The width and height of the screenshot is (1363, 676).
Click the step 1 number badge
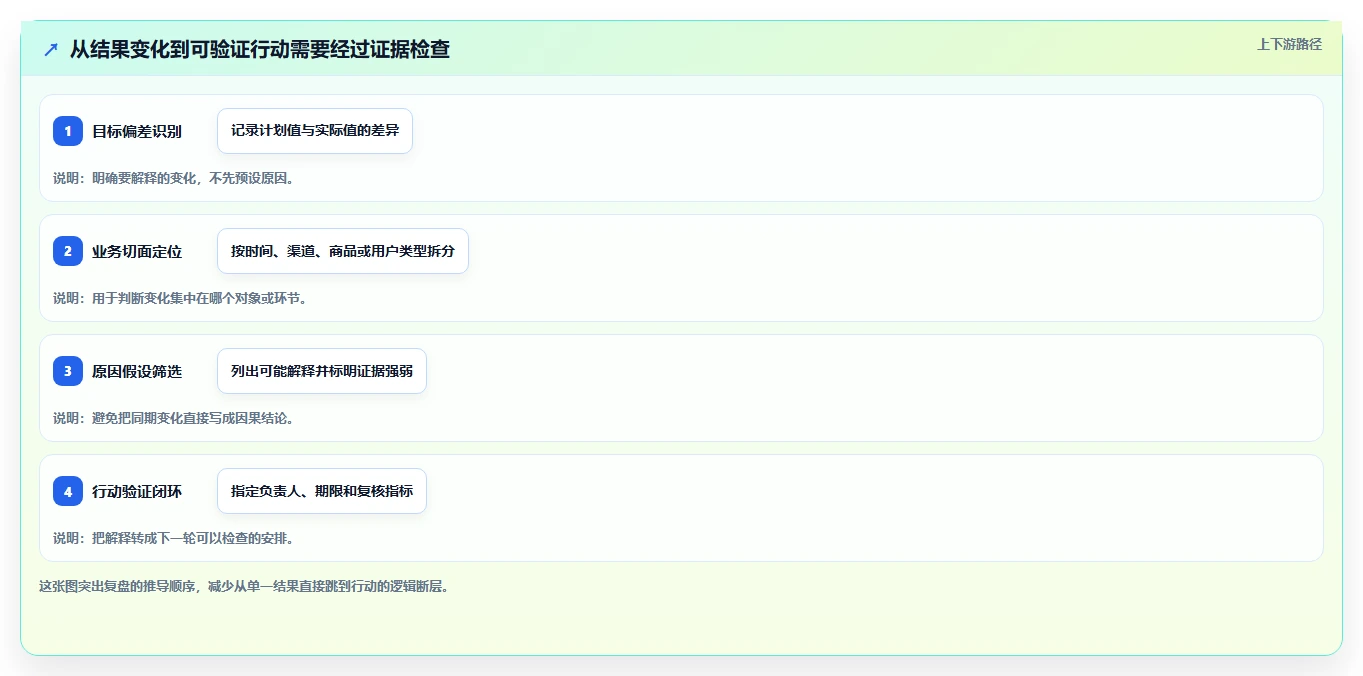[x=68, y=131]
